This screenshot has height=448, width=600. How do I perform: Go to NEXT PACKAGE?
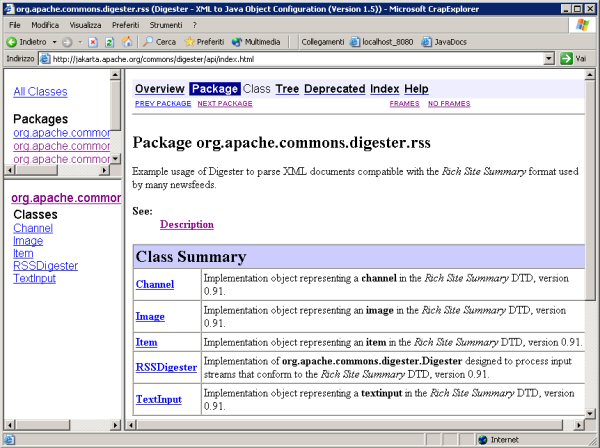coord(225,104)
